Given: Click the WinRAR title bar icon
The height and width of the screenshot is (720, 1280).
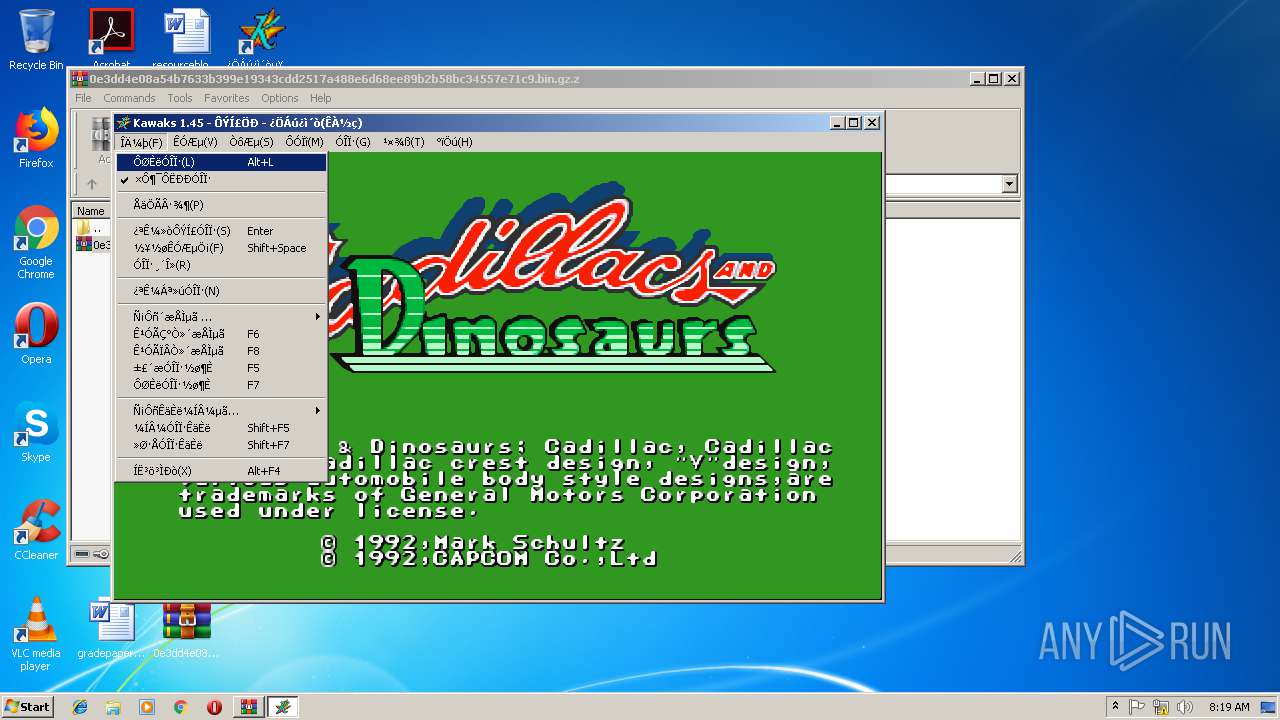Looking at the screenshot, I should [80, 79].
